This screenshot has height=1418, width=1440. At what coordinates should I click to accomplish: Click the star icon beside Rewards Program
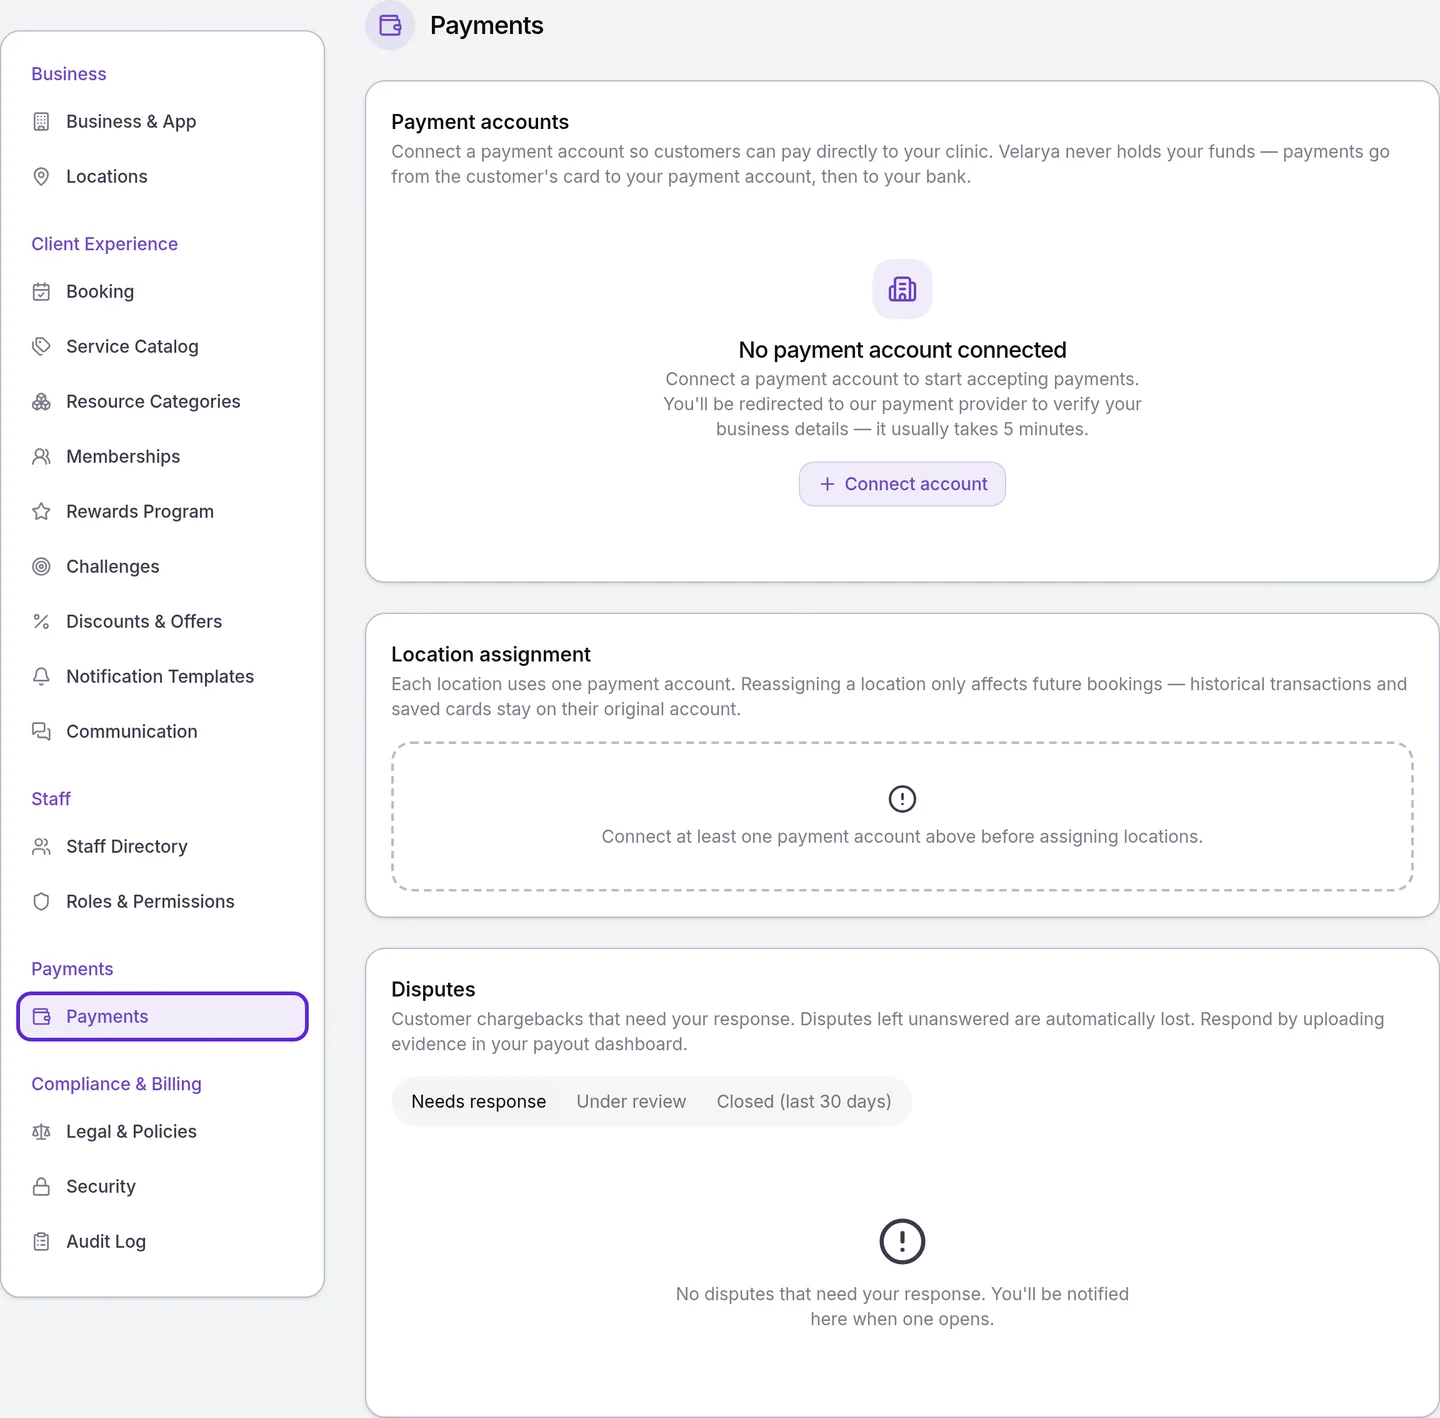41,512
